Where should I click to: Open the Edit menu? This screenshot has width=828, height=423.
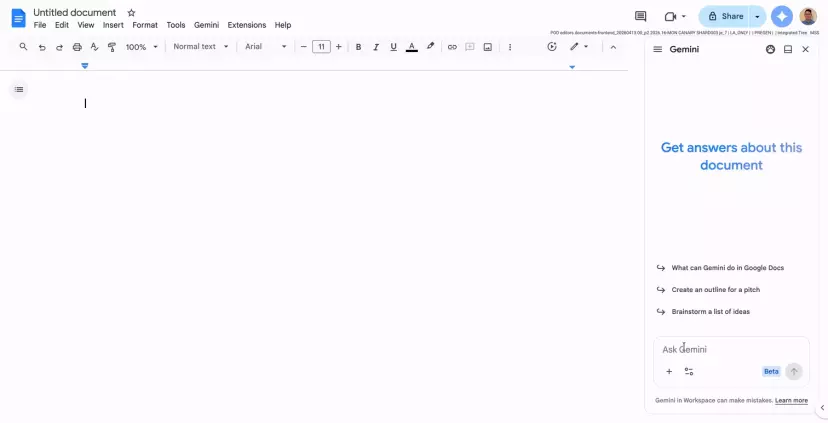click(x=62, y=25)
